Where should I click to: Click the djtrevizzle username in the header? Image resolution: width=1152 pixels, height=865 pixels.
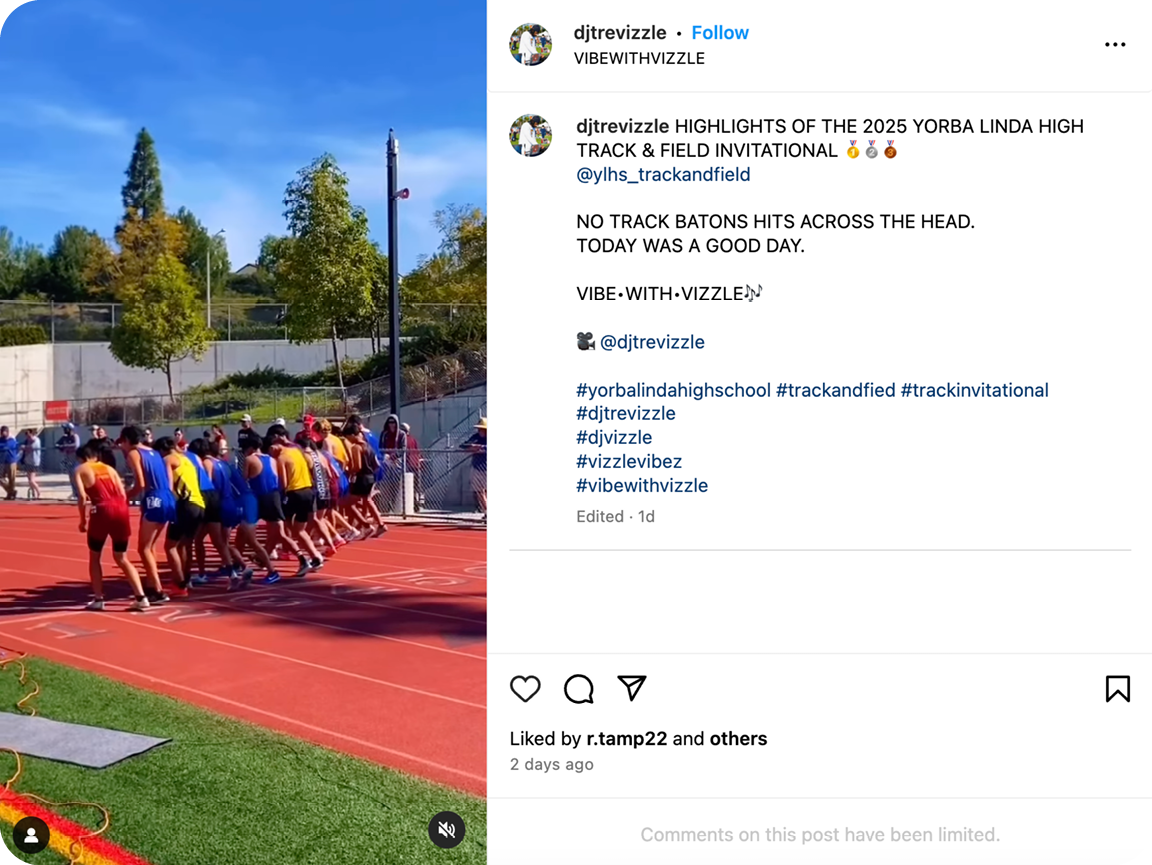[x=620, y=33]
